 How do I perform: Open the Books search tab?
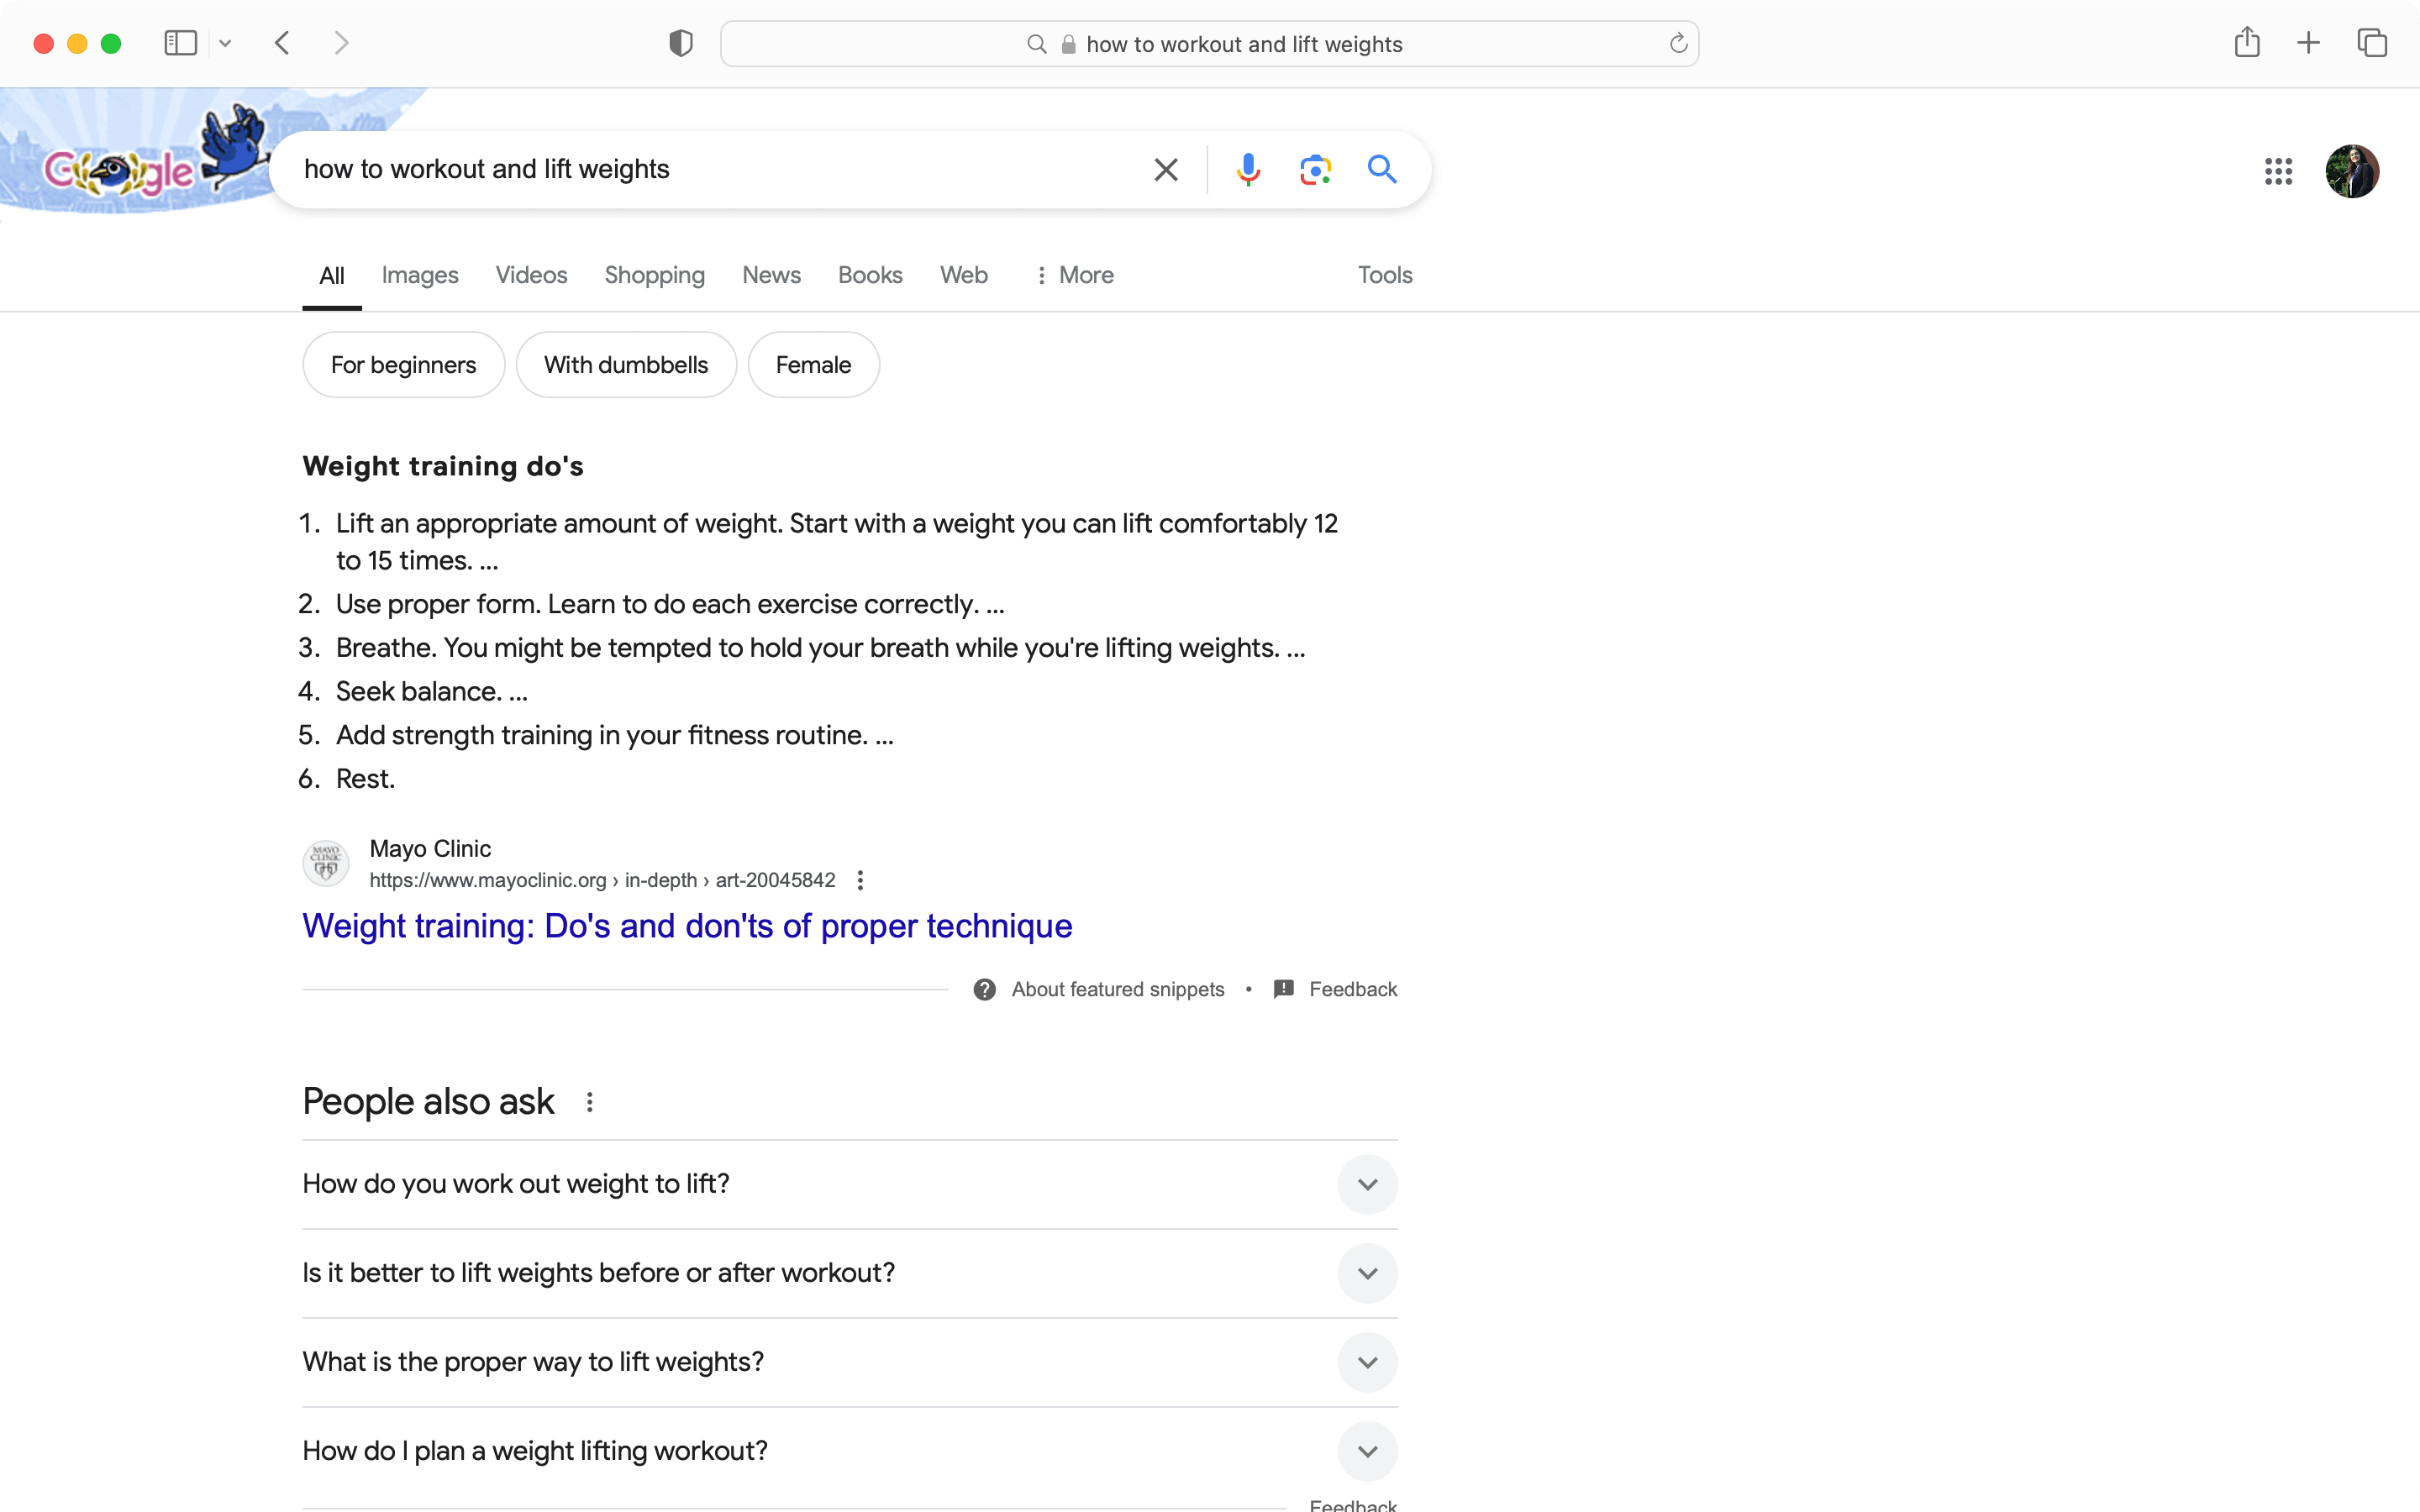point(870,275)
